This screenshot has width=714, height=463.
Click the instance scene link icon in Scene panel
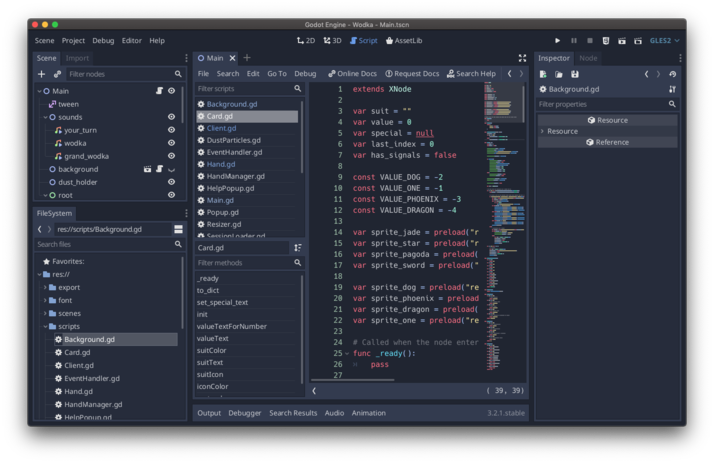point(57,74)
